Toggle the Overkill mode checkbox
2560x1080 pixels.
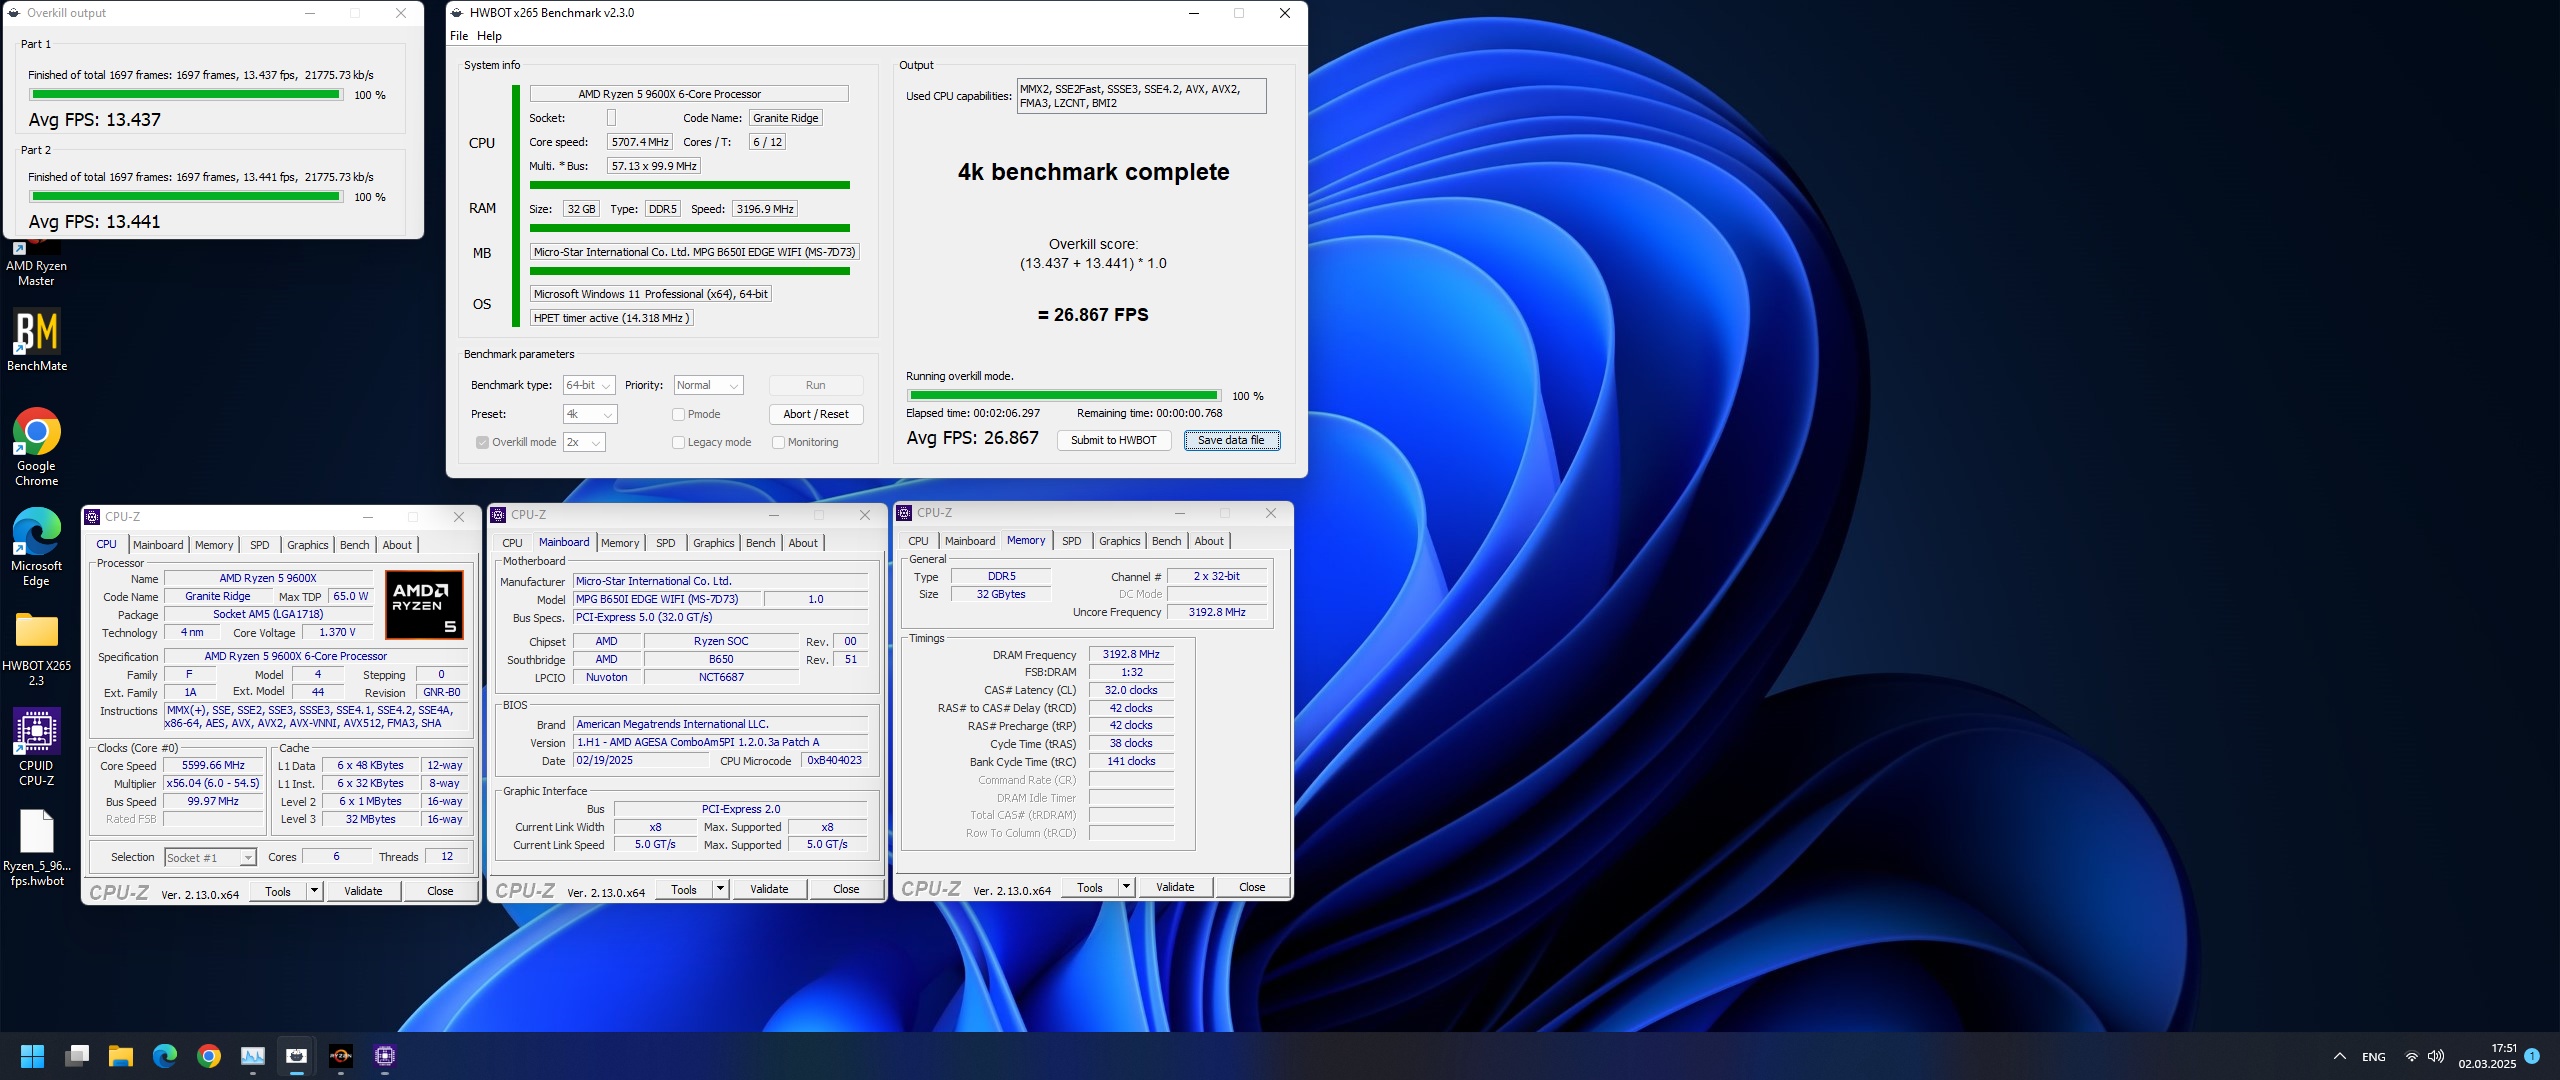click(483, 442)
